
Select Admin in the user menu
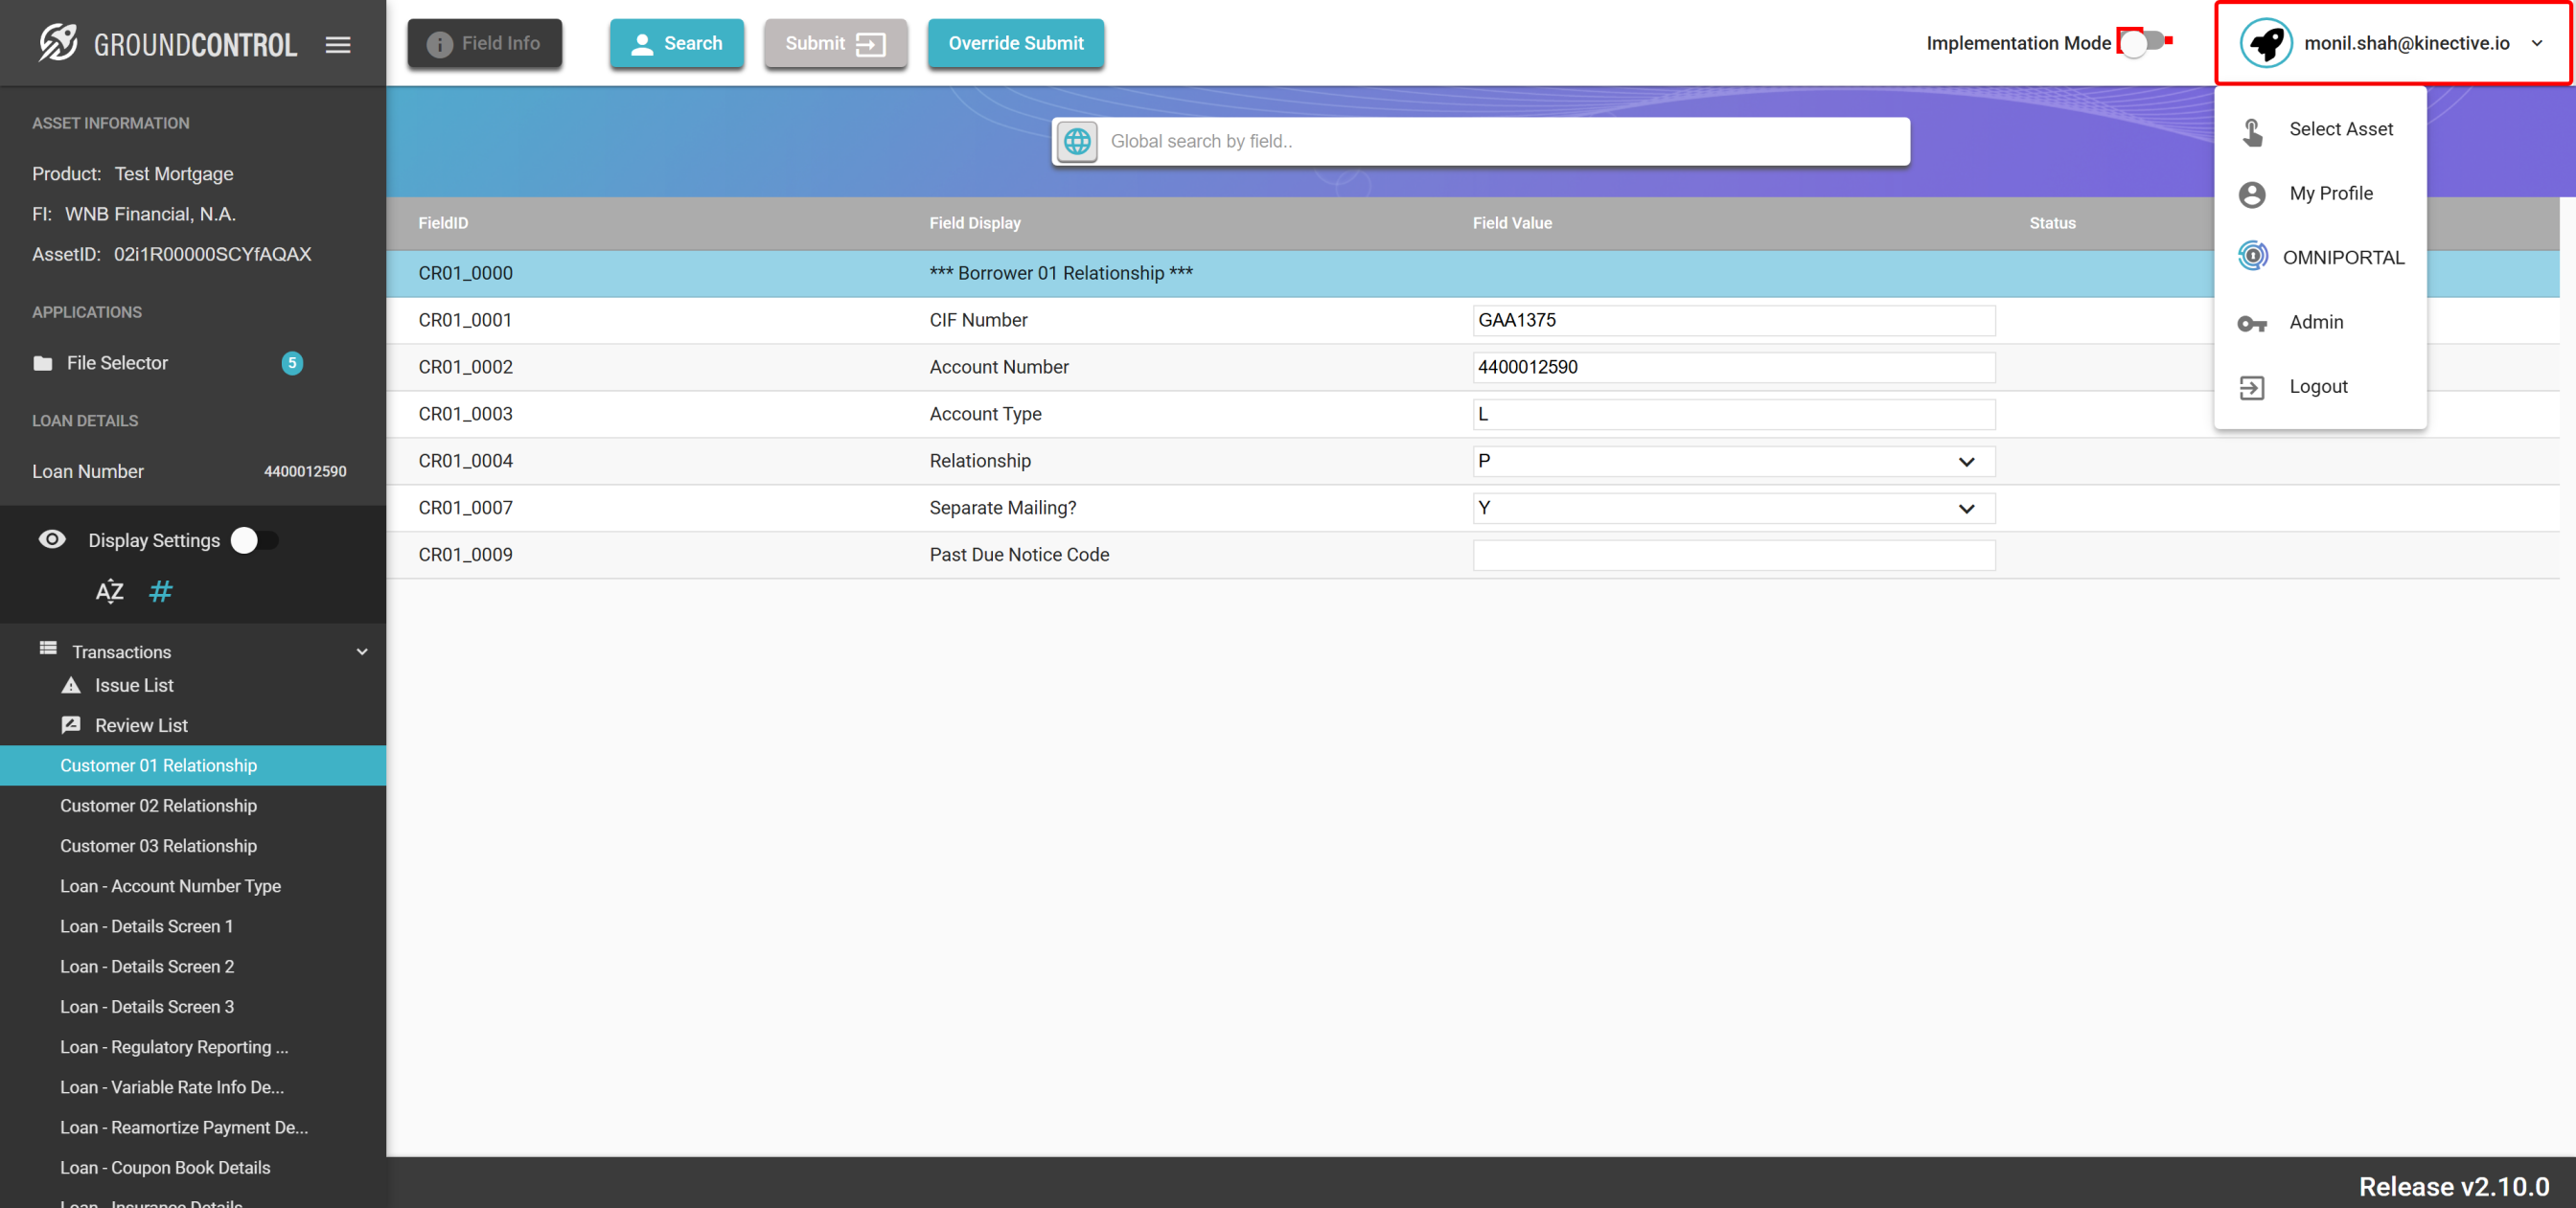coord(2315,322)
